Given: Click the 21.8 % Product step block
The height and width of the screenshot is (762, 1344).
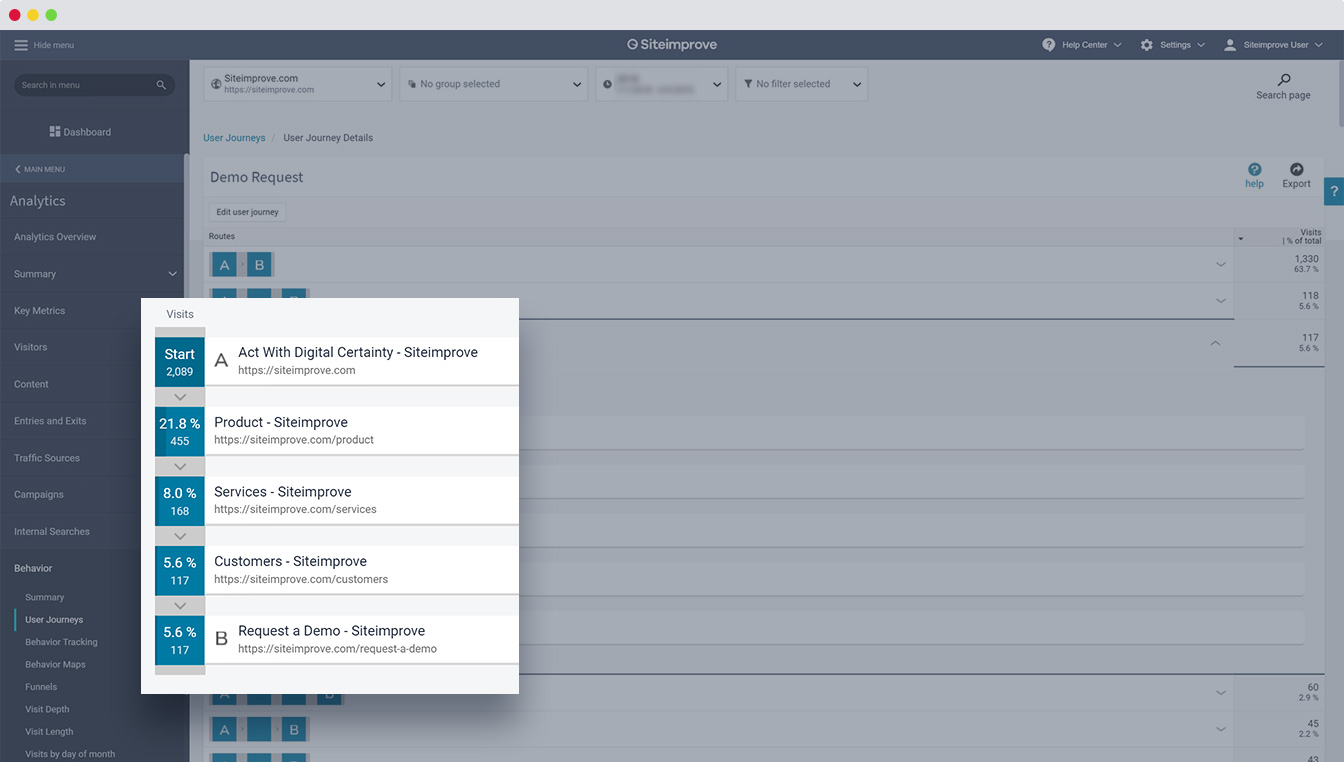Looking at the screenshot, I should [x=180, y=431].
